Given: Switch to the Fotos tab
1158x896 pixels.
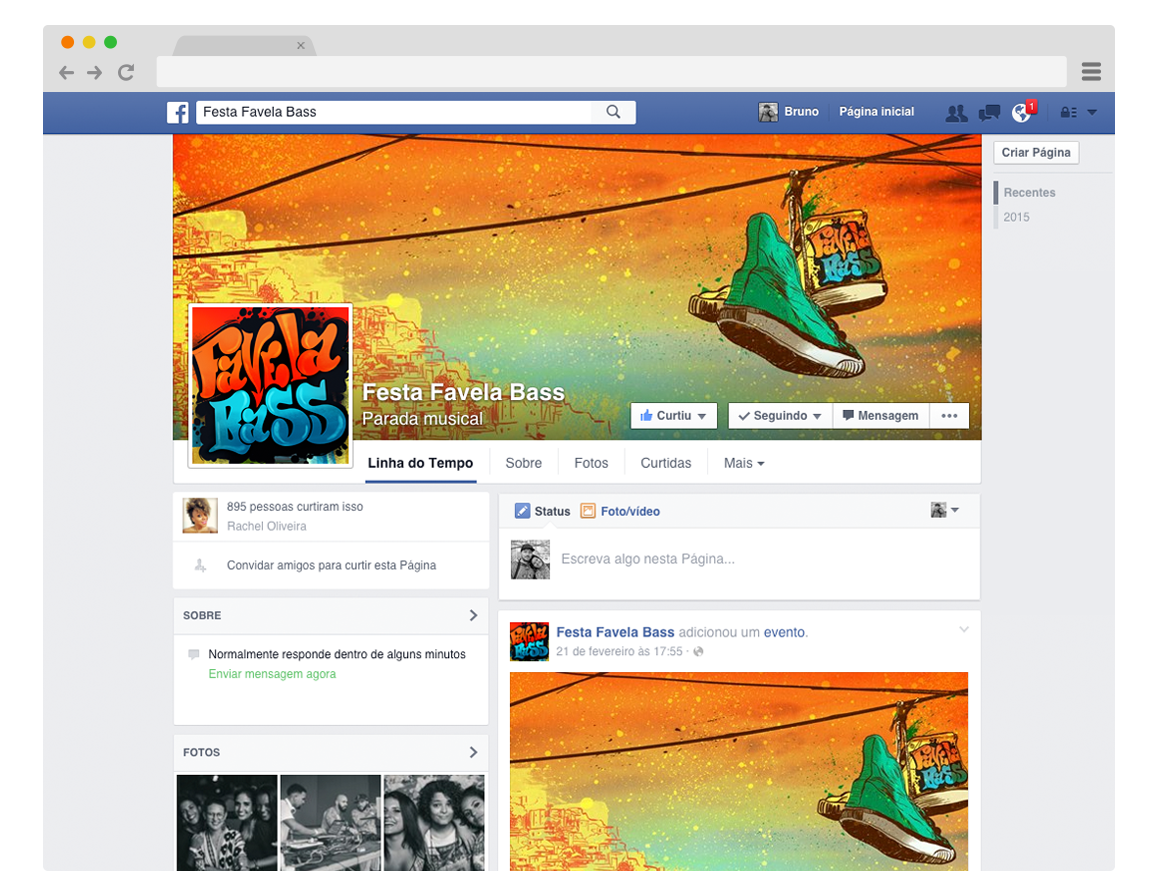Looking at the screenshot, I should pos(592,463).
